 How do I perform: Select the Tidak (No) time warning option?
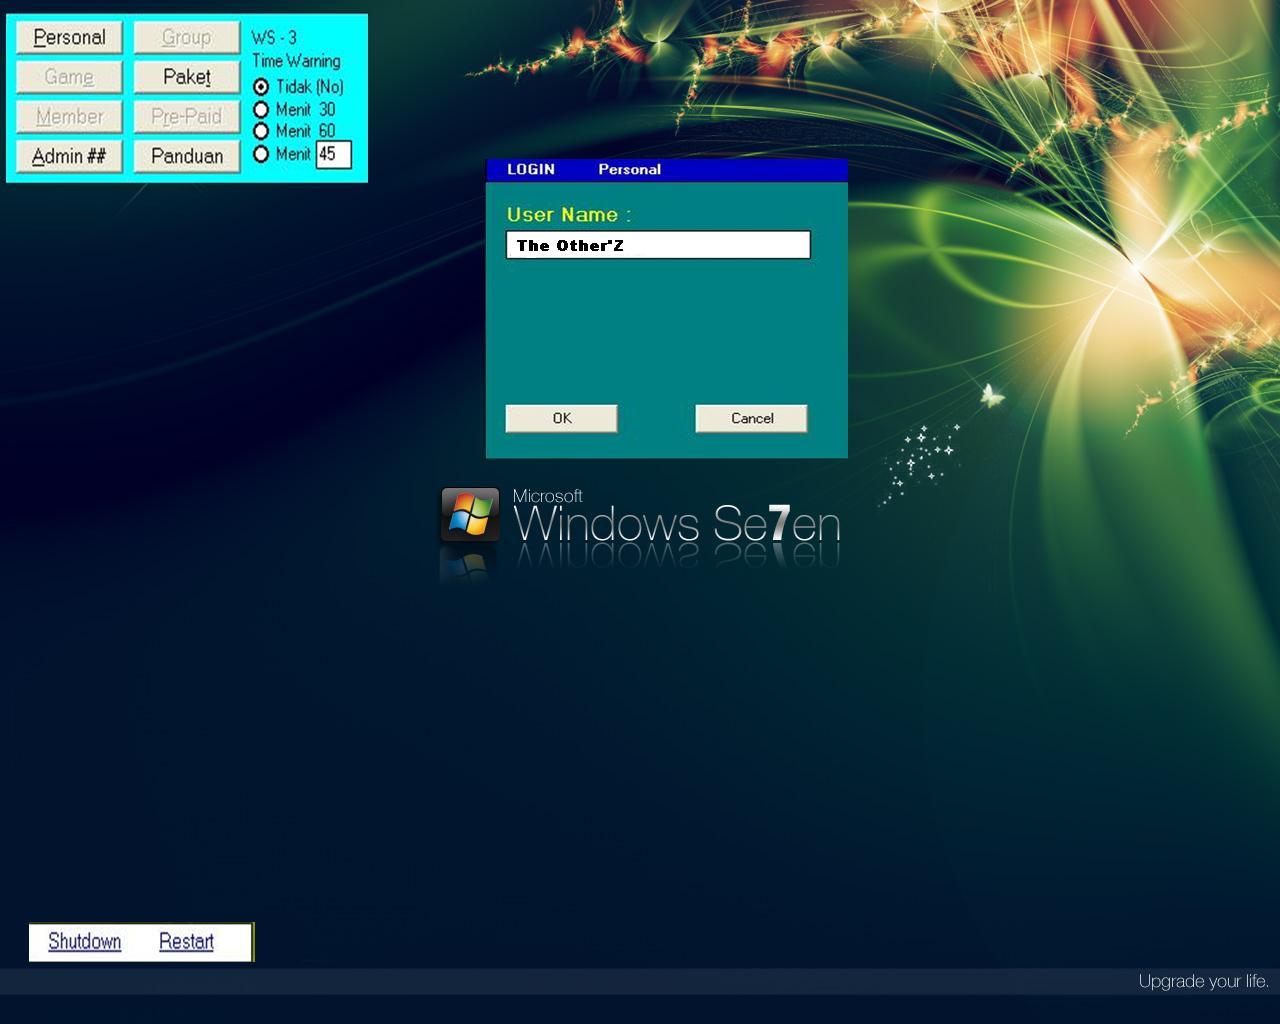click(261, 87)
